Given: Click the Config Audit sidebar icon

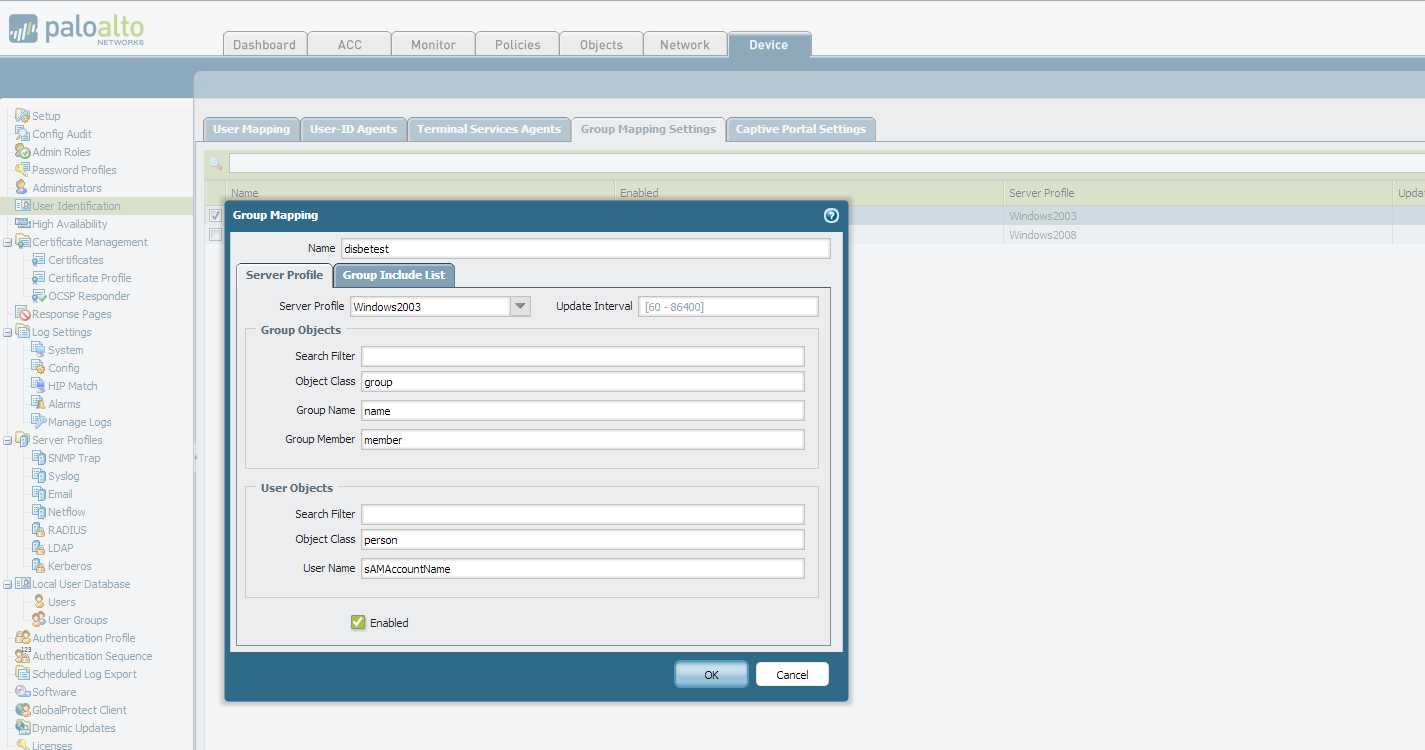Looking at the screenshot, I should tap(23, 134).
